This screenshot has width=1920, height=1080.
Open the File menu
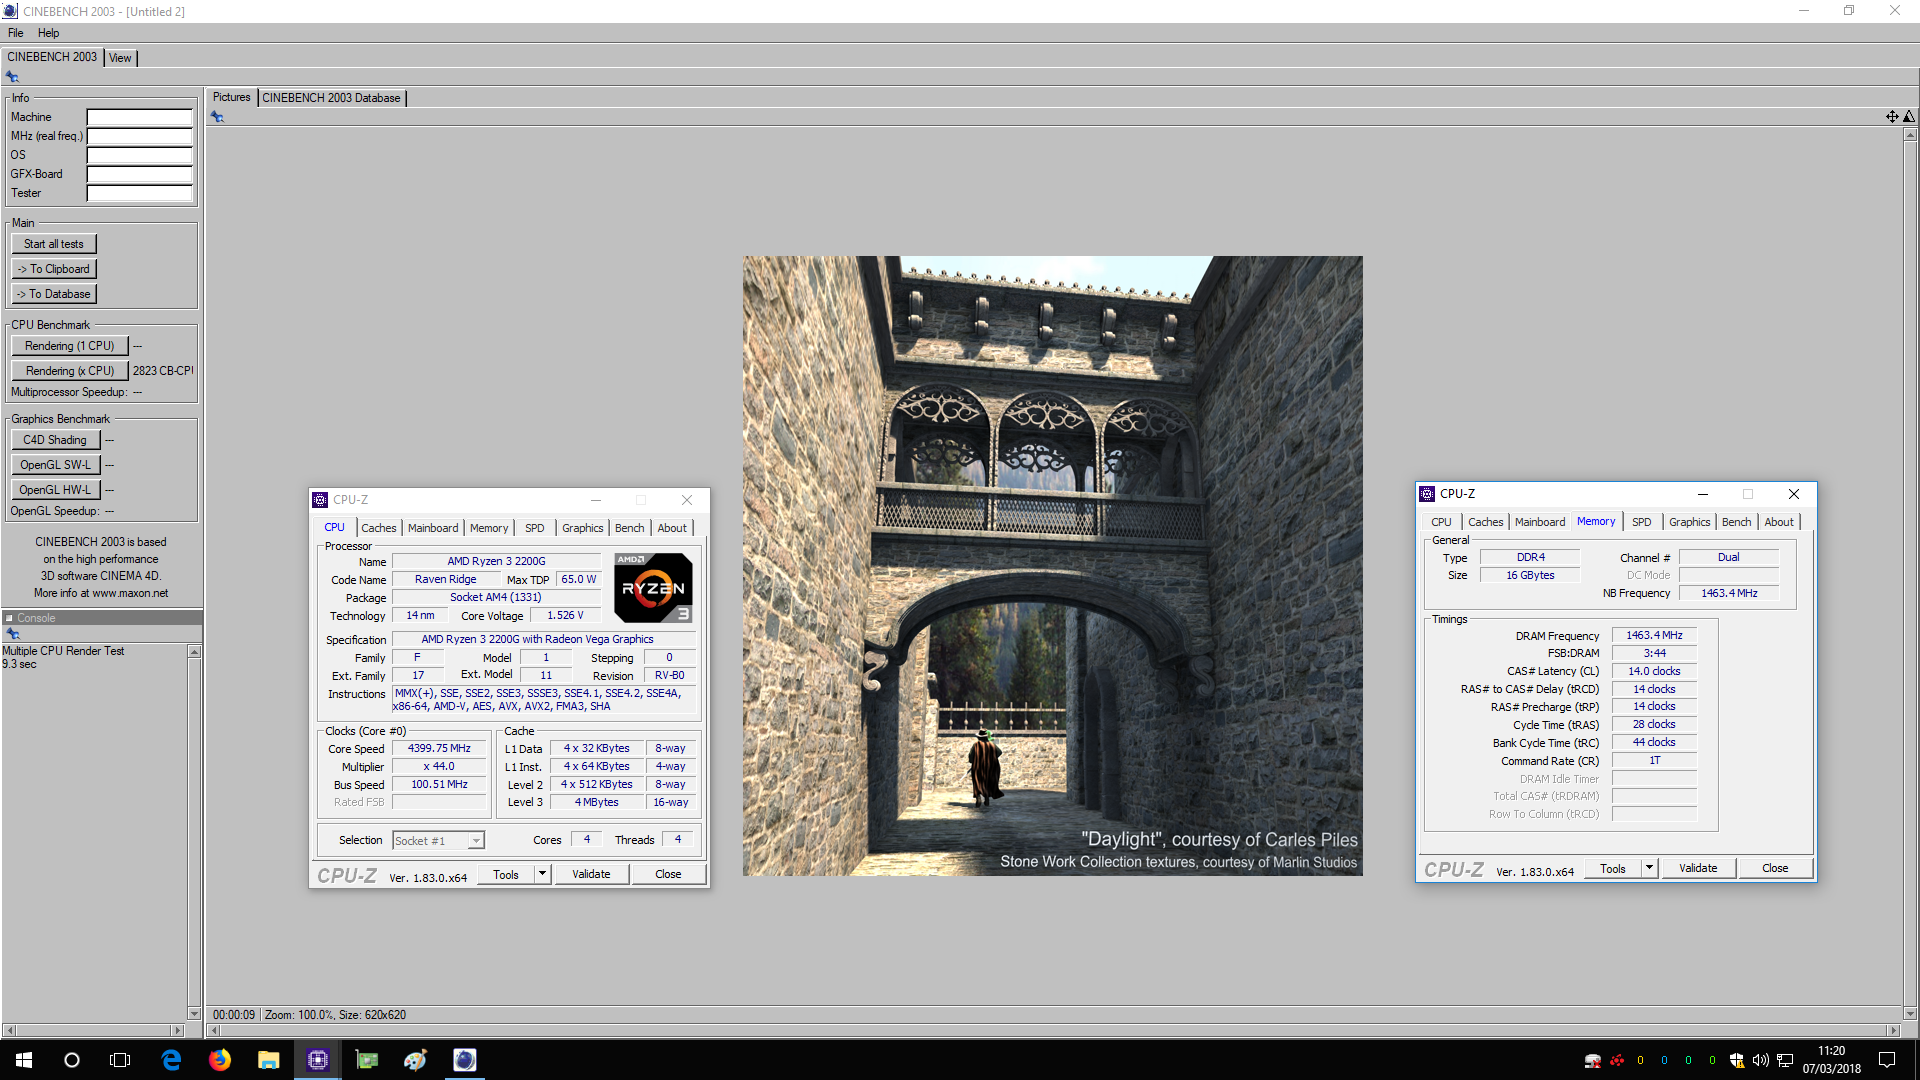16,33
